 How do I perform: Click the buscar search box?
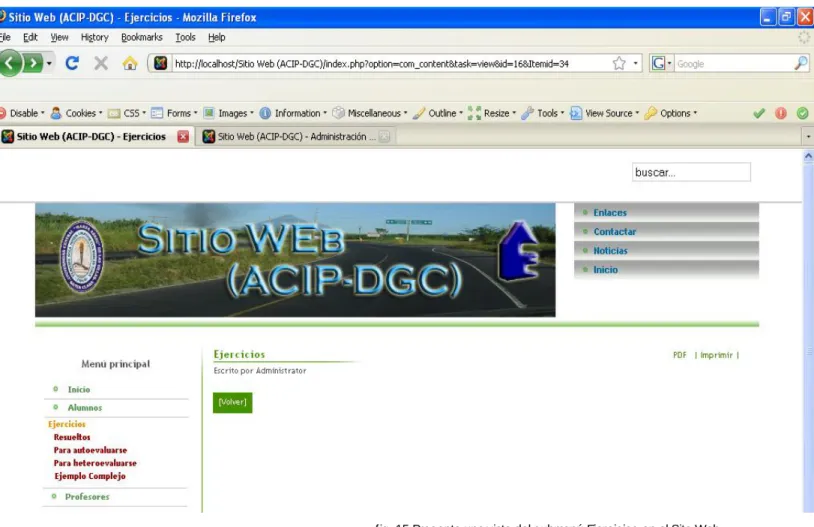point(691,172)
